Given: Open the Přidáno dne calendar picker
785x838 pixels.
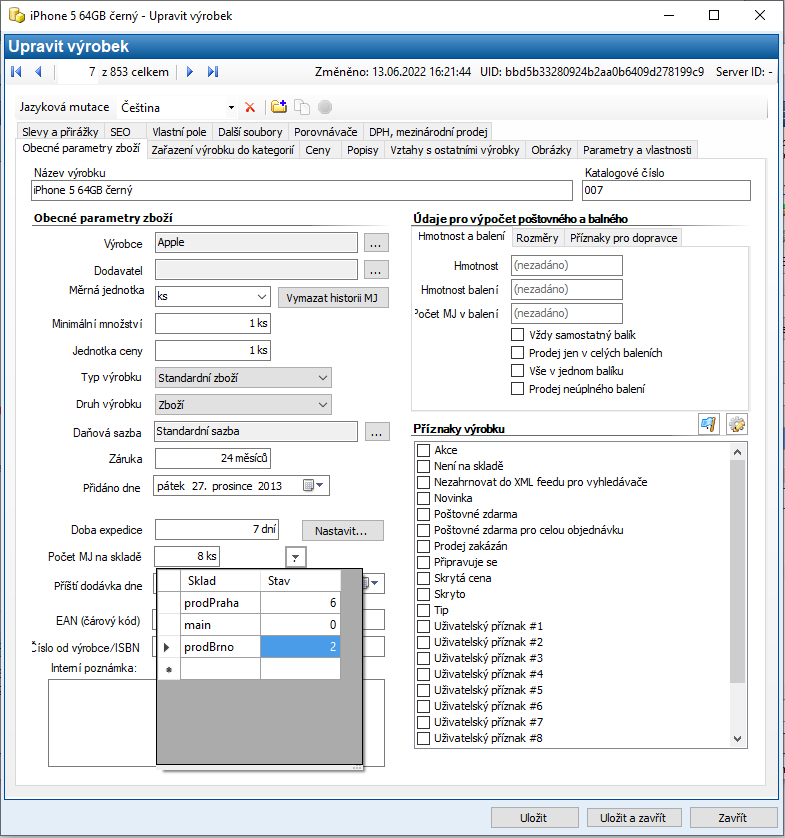Looking at the screenshot, I should [310, 486].
